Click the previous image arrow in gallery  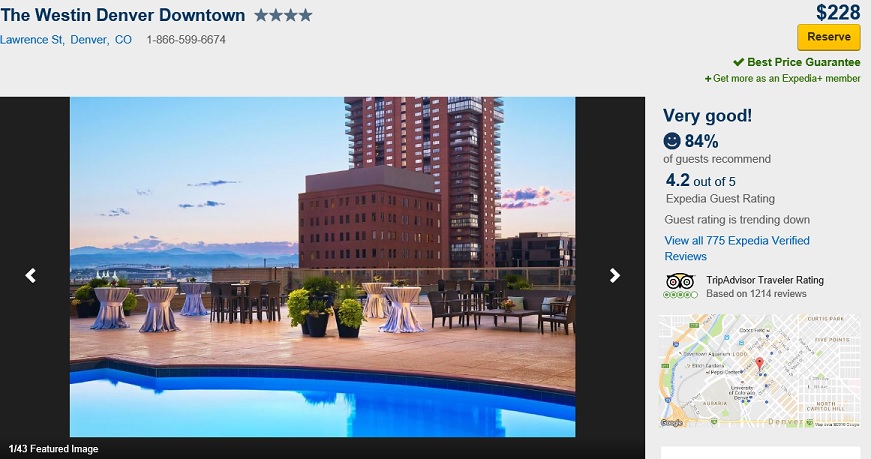[x=31, y=275]
